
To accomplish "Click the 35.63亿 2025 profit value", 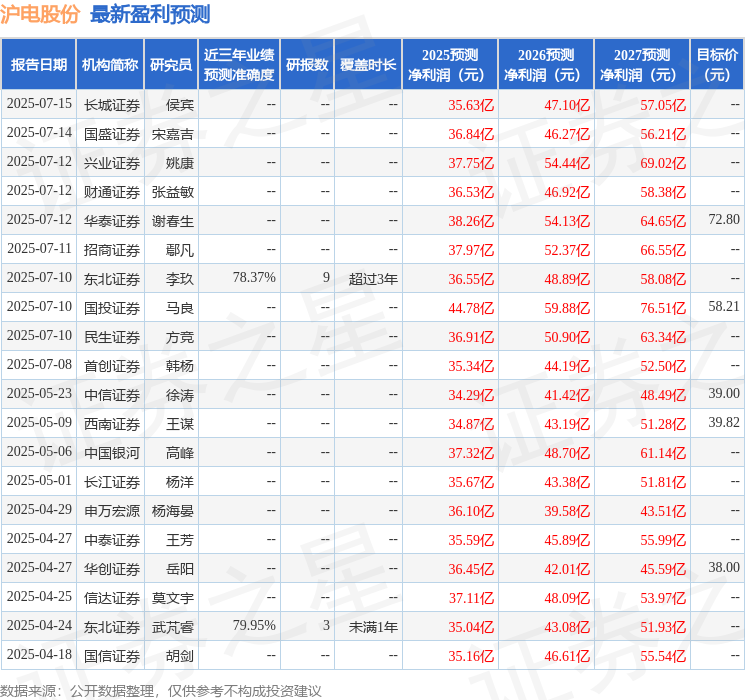I will tap(471, 105).
